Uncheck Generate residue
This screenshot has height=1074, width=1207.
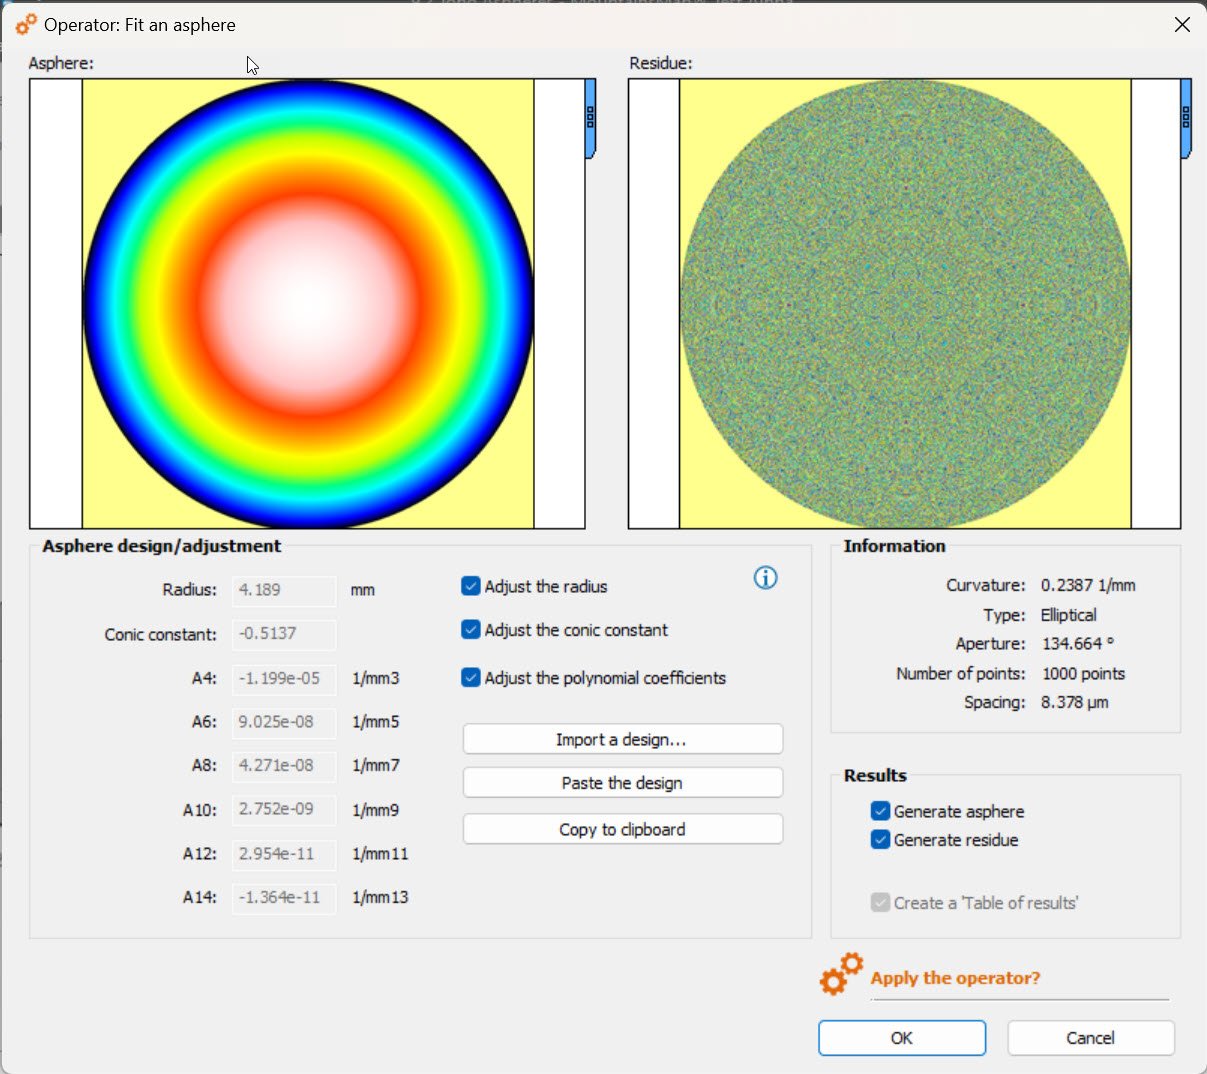880,839
